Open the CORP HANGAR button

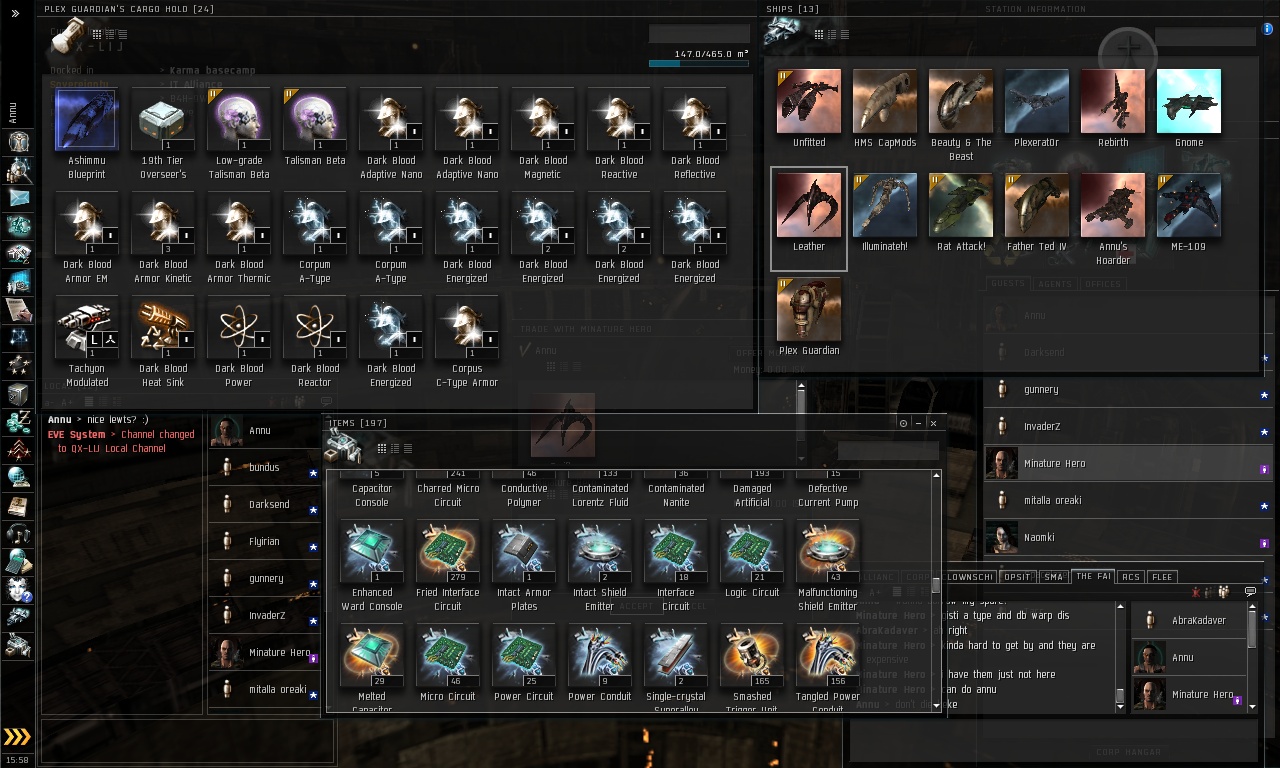tap(1128, 751)
